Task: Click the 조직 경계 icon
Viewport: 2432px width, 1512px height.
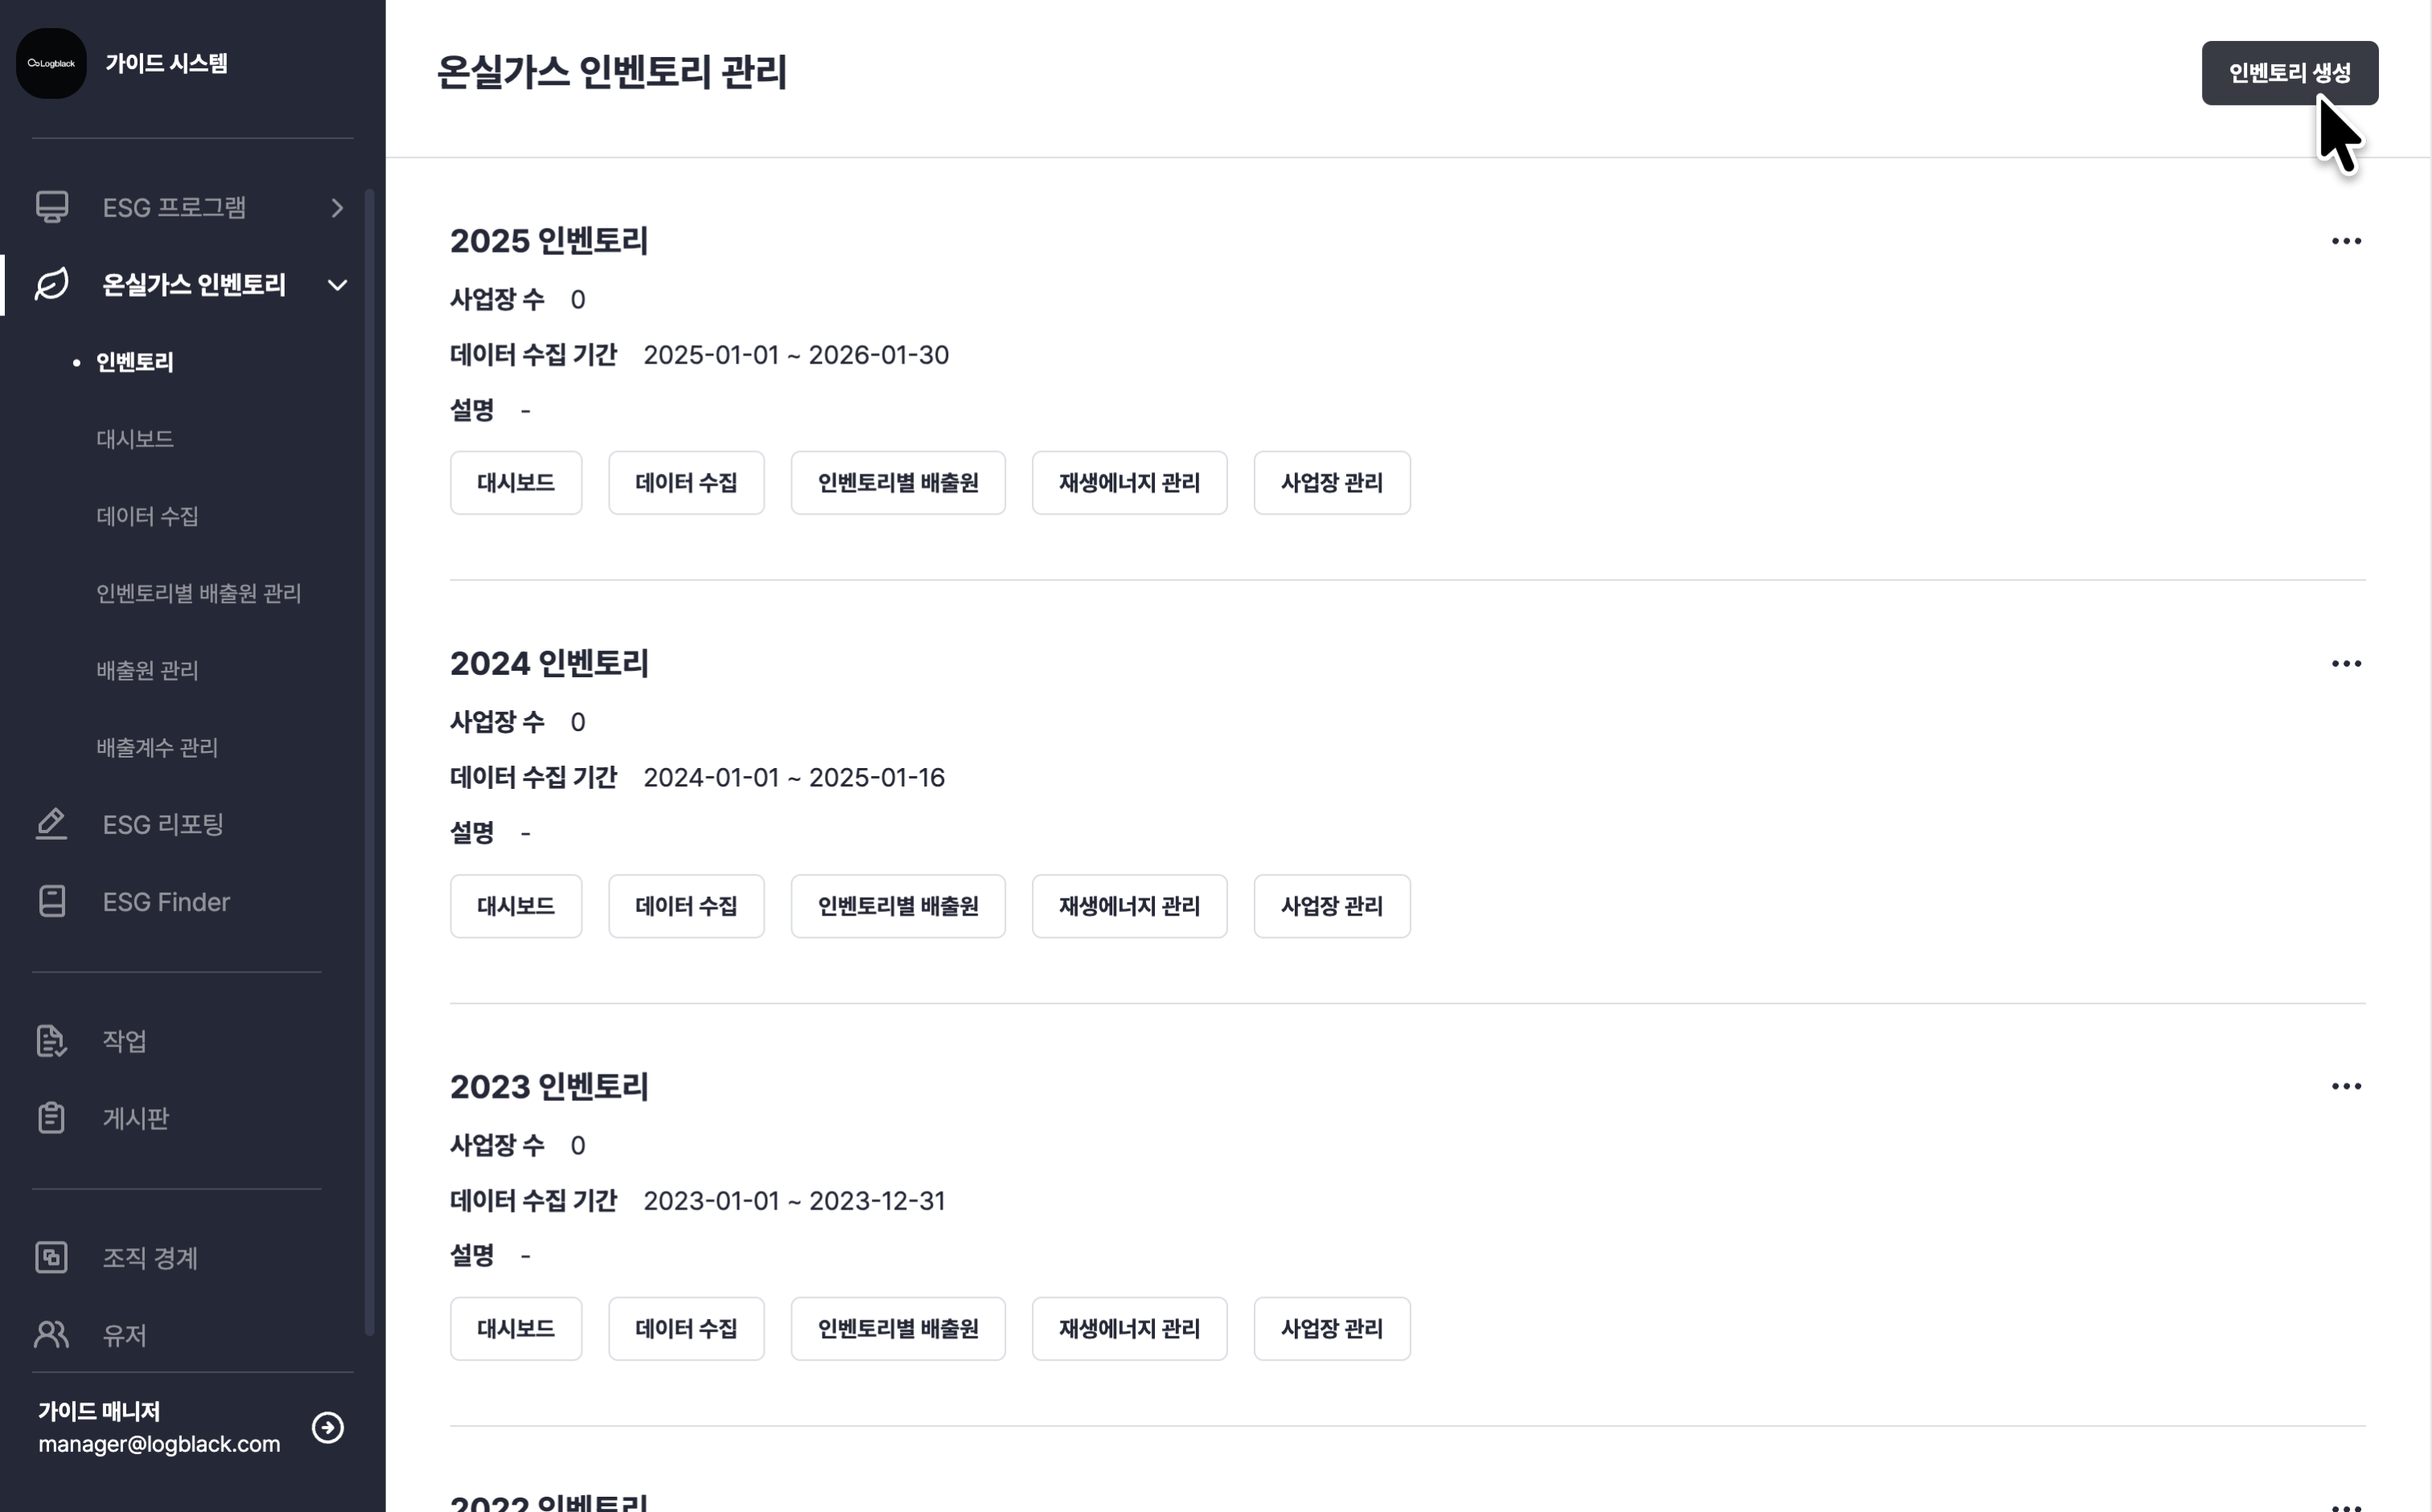Action: [x=52, y=1257]
